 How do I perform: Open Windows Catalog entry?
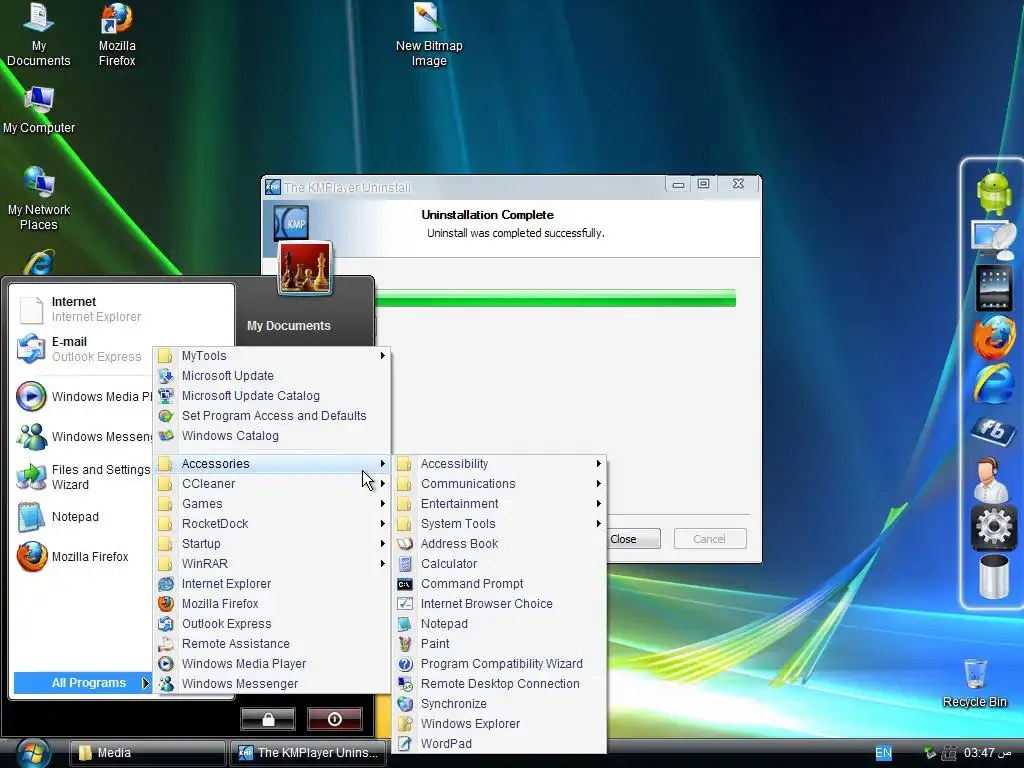pos(272,436)
